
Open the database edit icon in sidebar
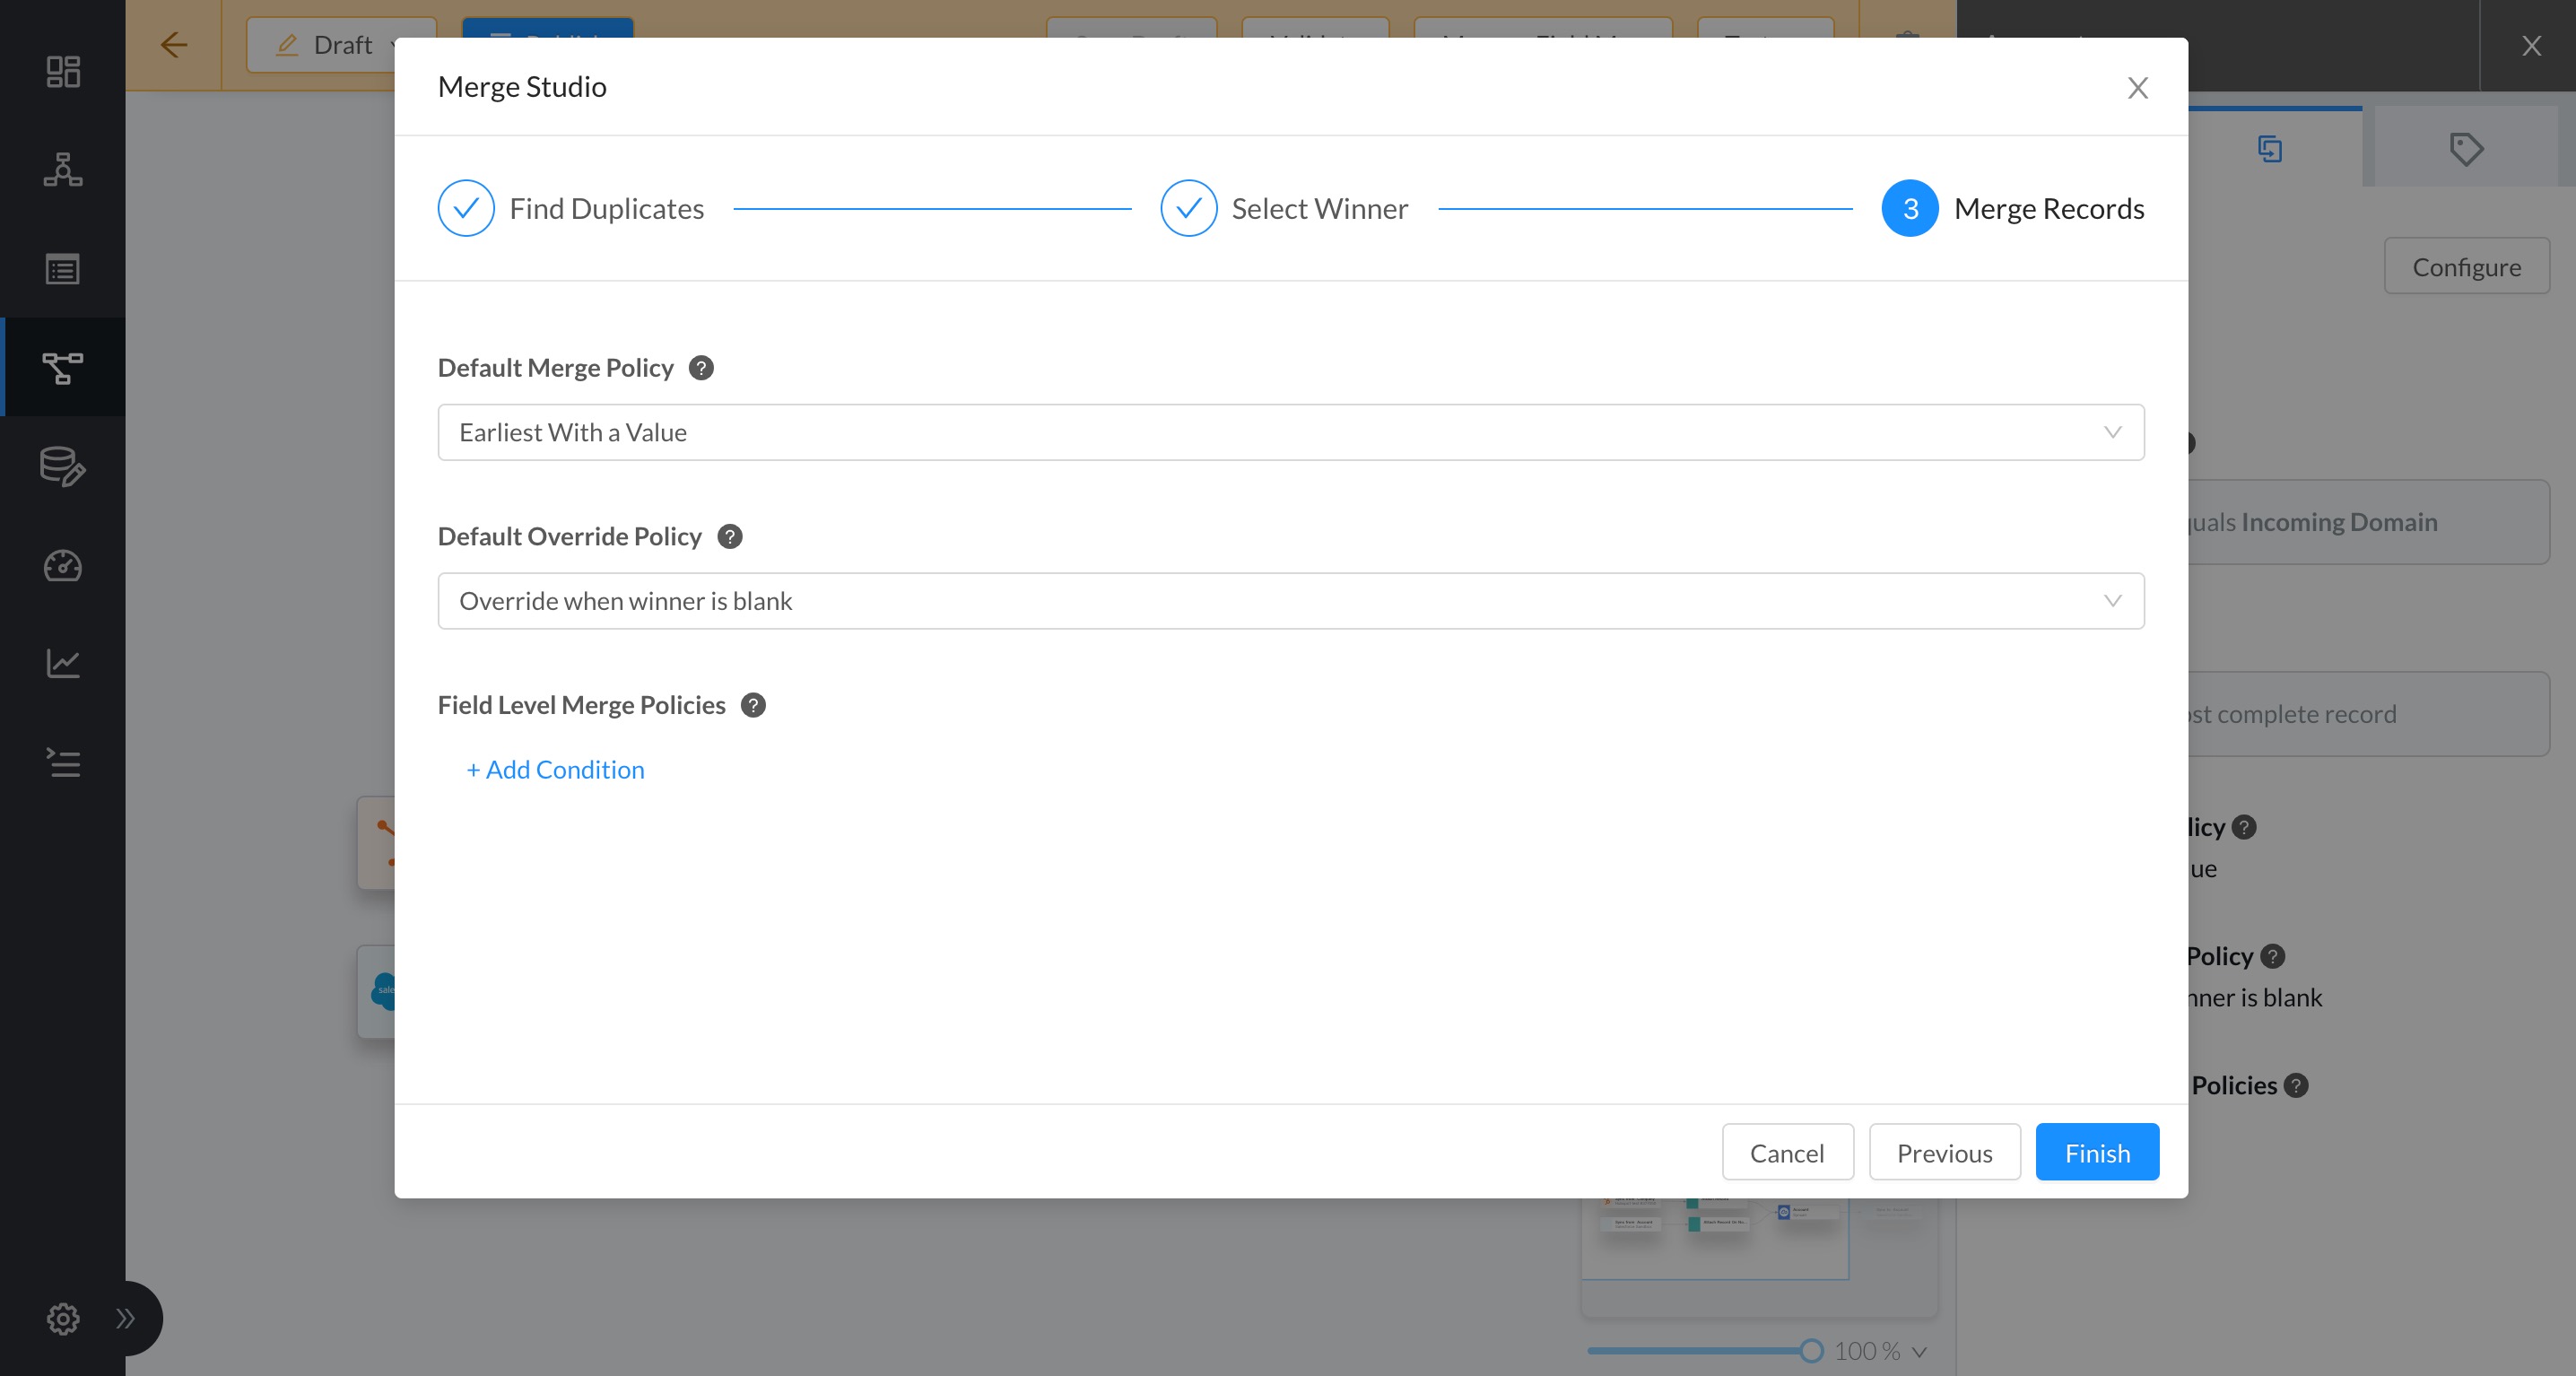click(x=63, y=466)
